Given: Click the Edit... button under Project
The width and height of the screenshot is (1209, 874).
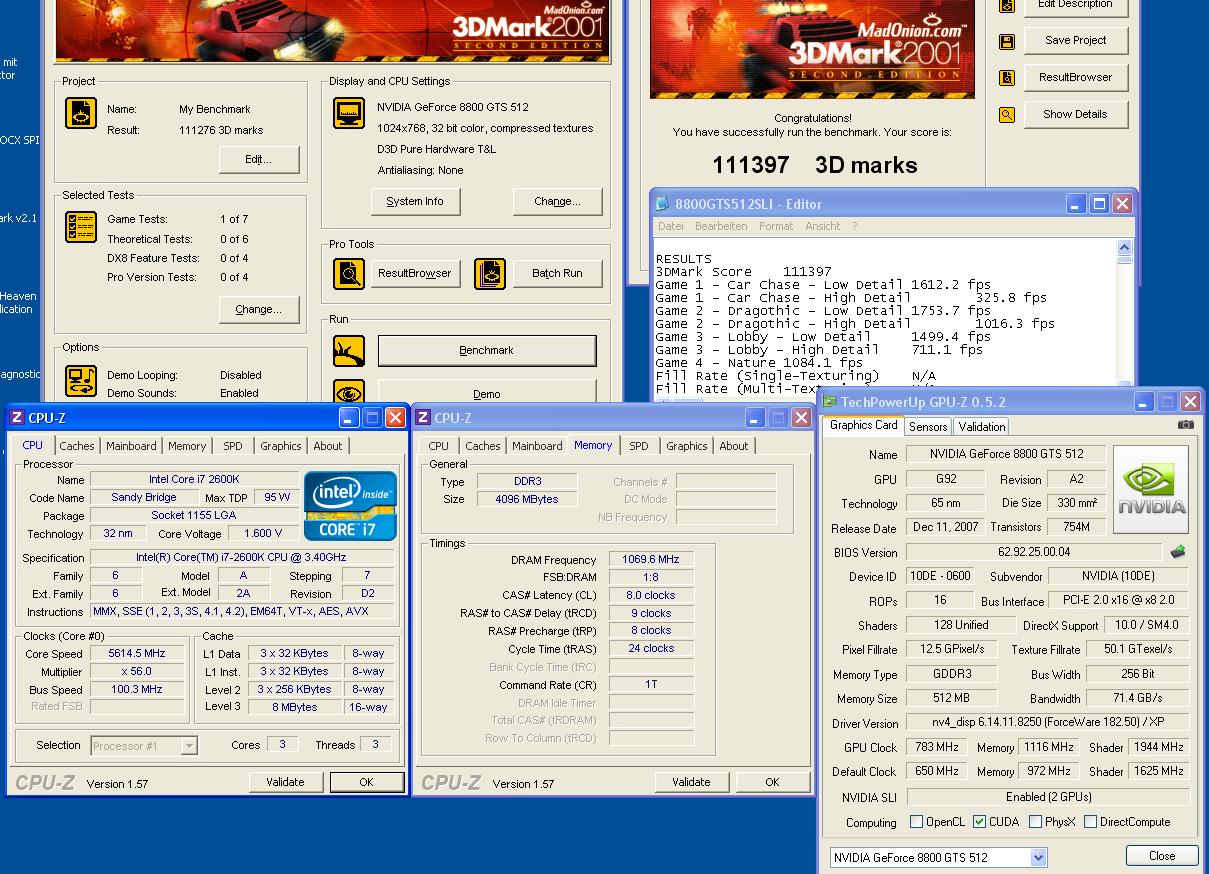Looking at the screenshot, I should 259,160.
